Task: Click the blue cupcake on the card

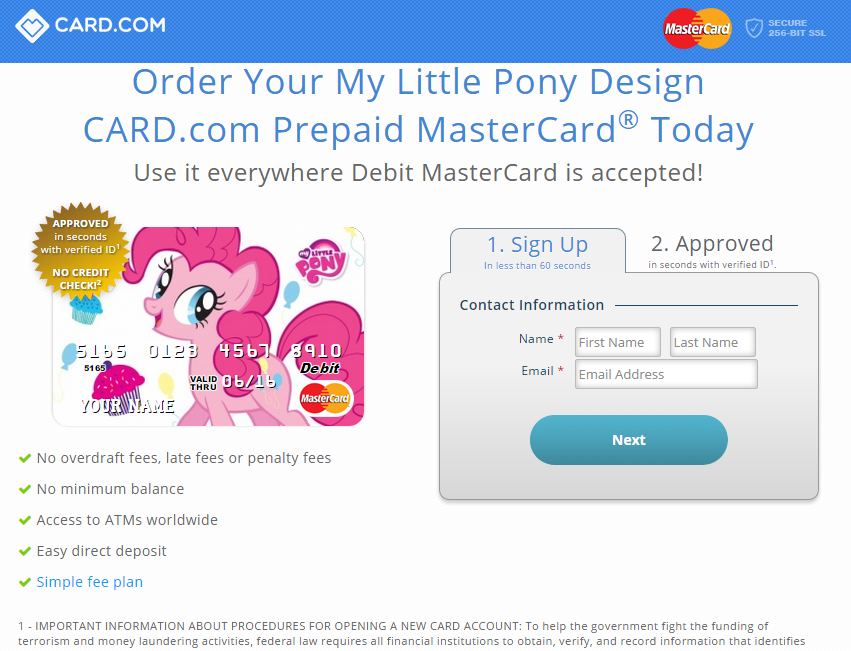Action: click(86, 309)
